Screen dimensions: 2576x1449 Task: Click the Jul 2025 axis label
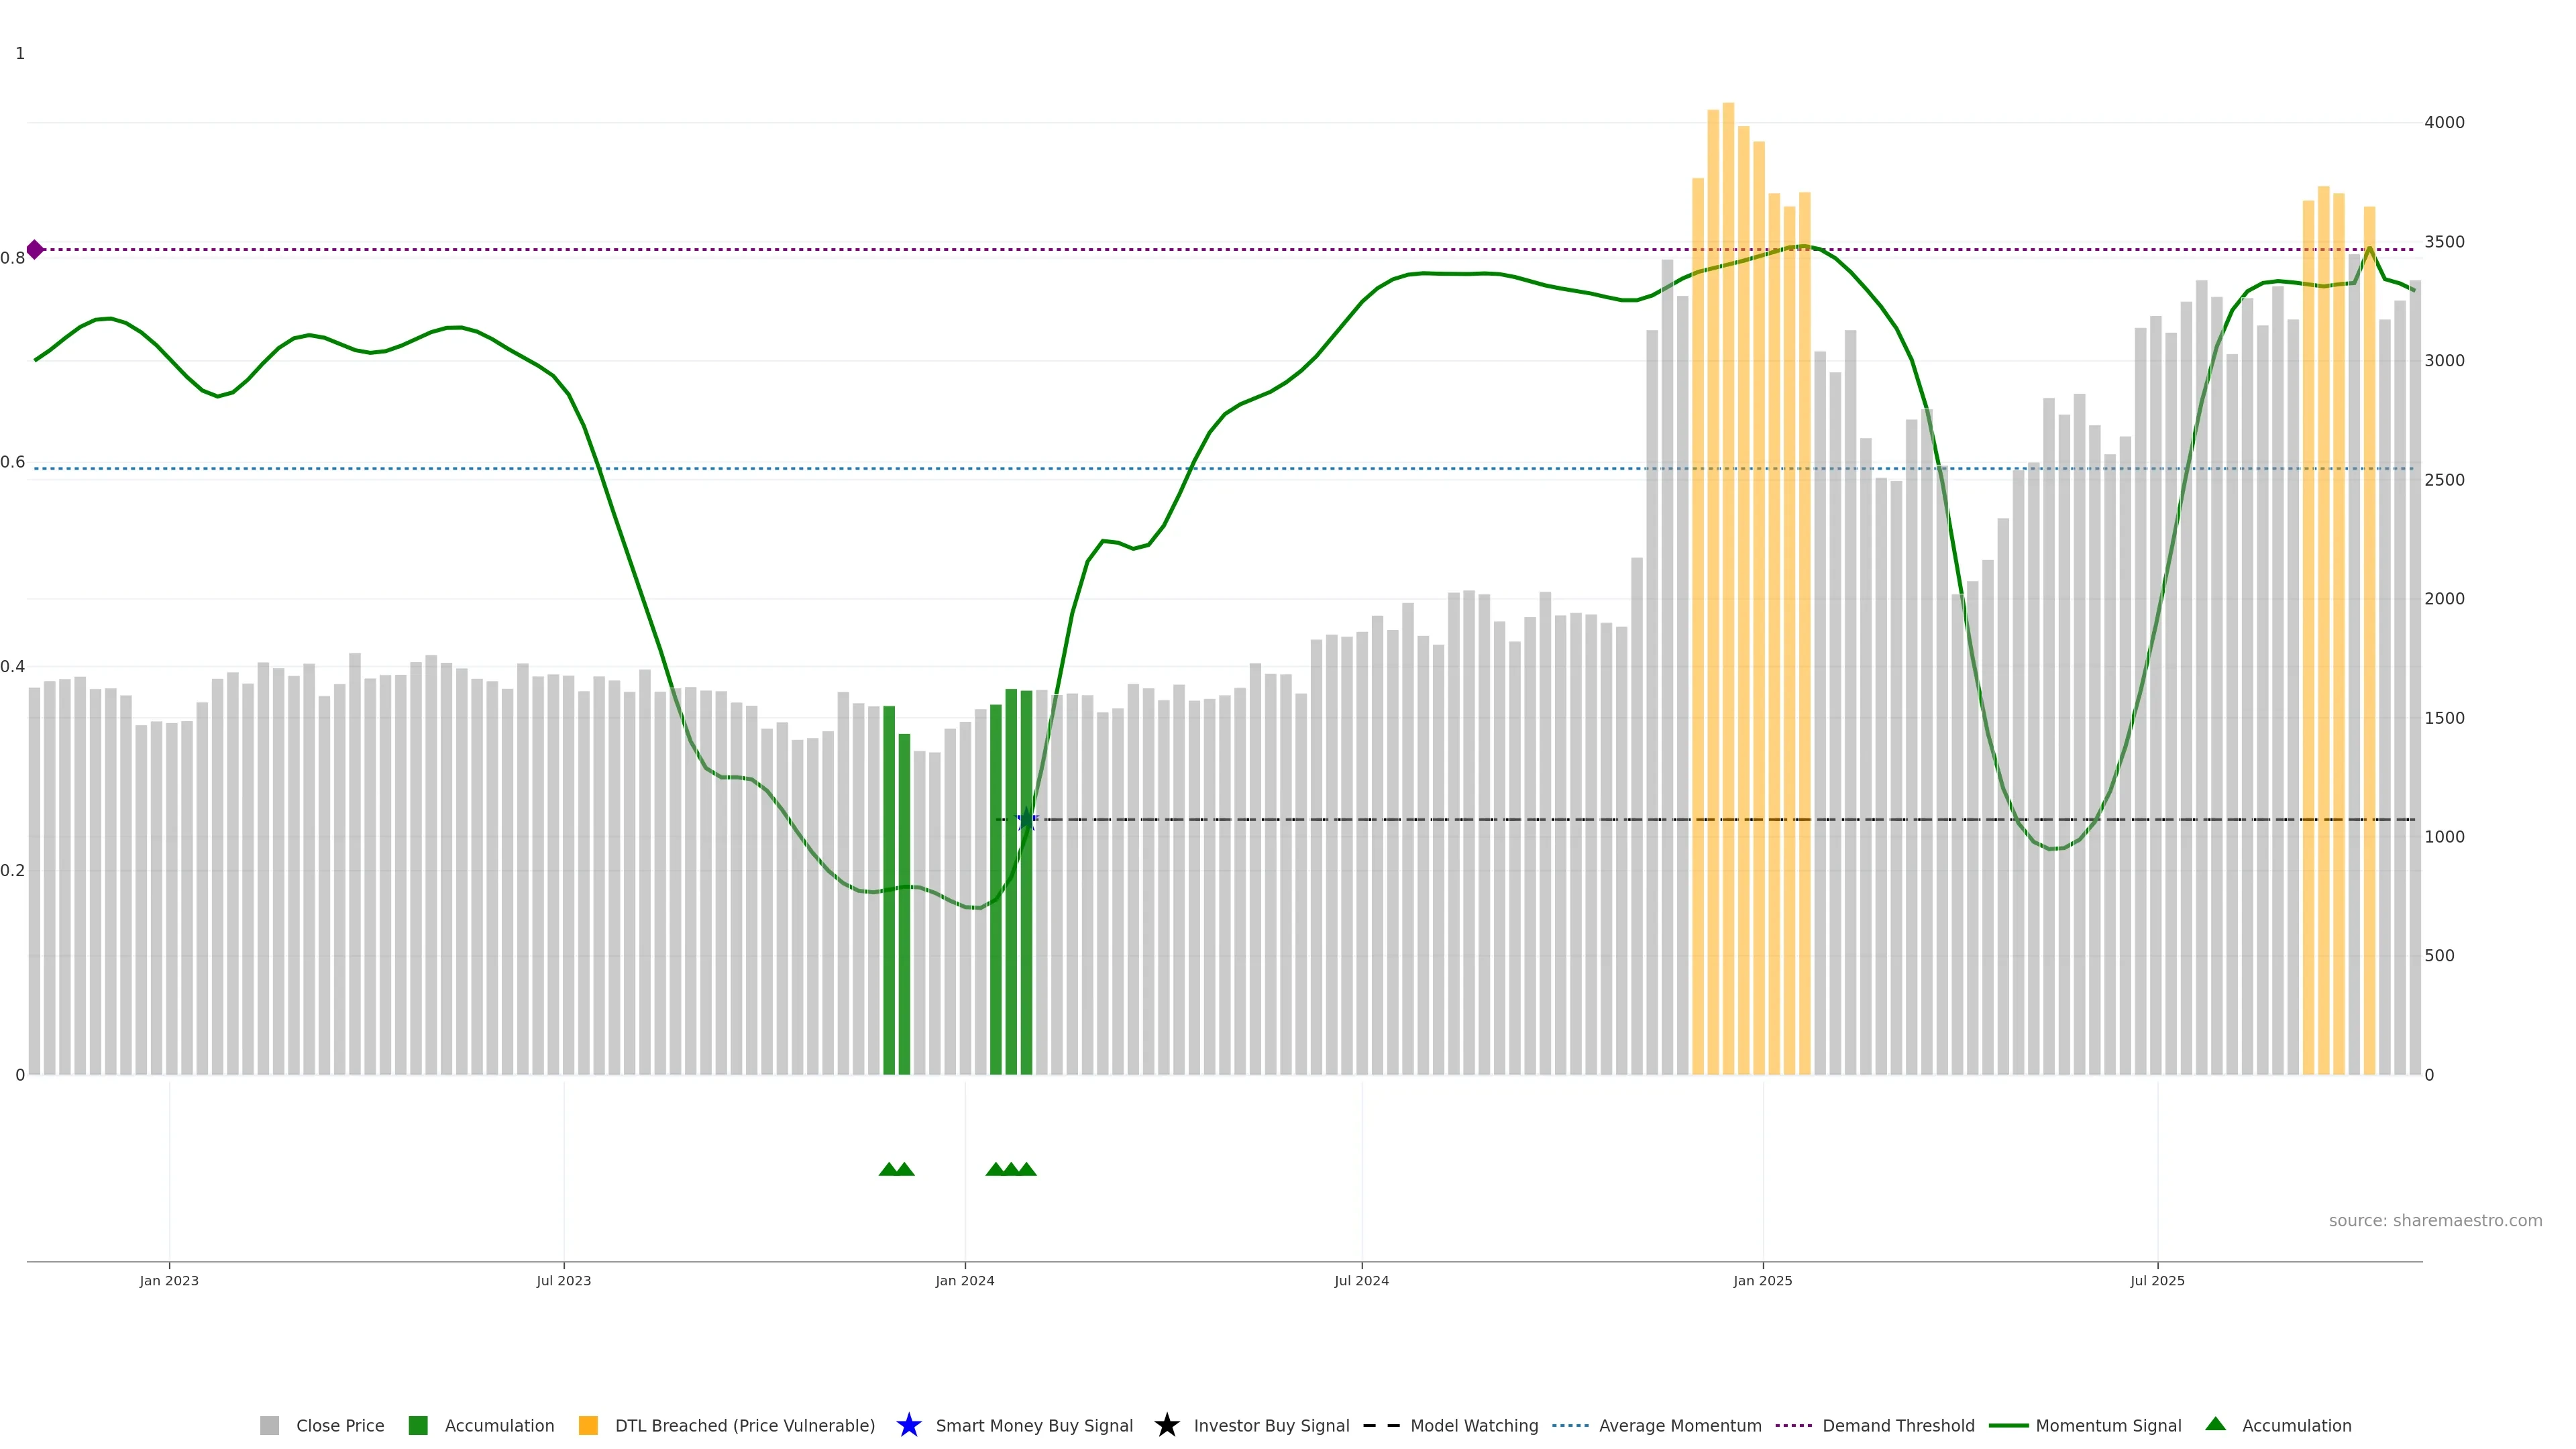[2157, 1280]
